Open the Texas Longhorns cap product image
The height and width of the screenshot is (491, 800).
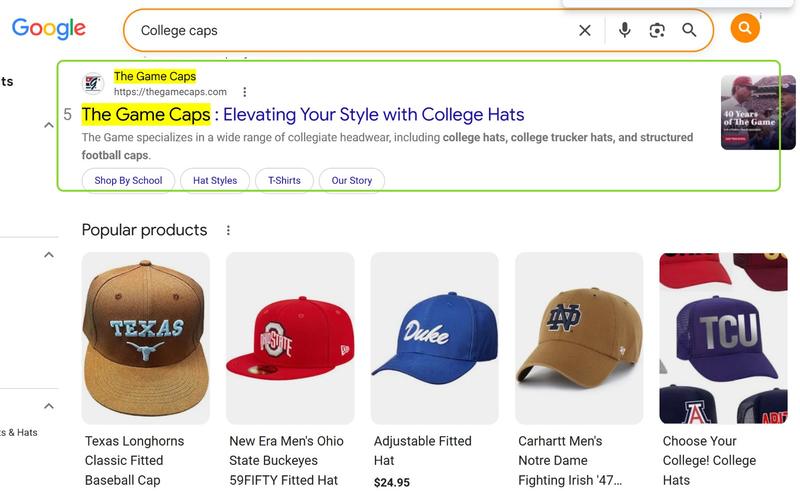(145, 338)
